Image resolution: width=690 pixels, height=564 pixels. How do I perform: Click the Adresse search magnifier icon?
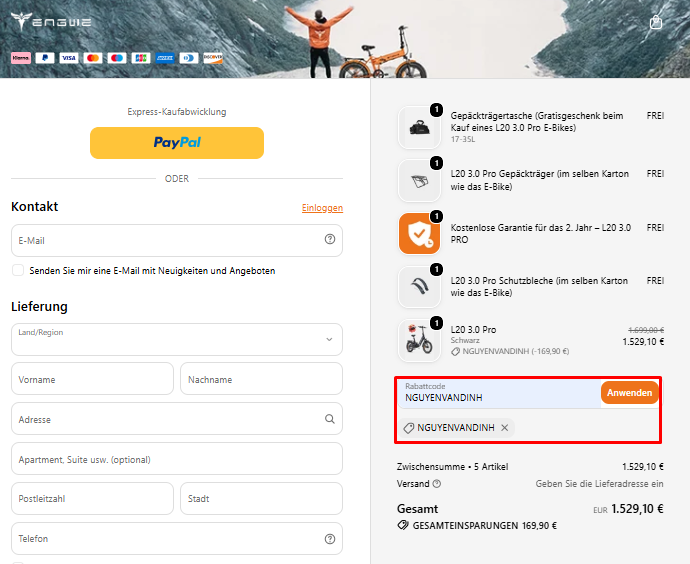(330, 419)
